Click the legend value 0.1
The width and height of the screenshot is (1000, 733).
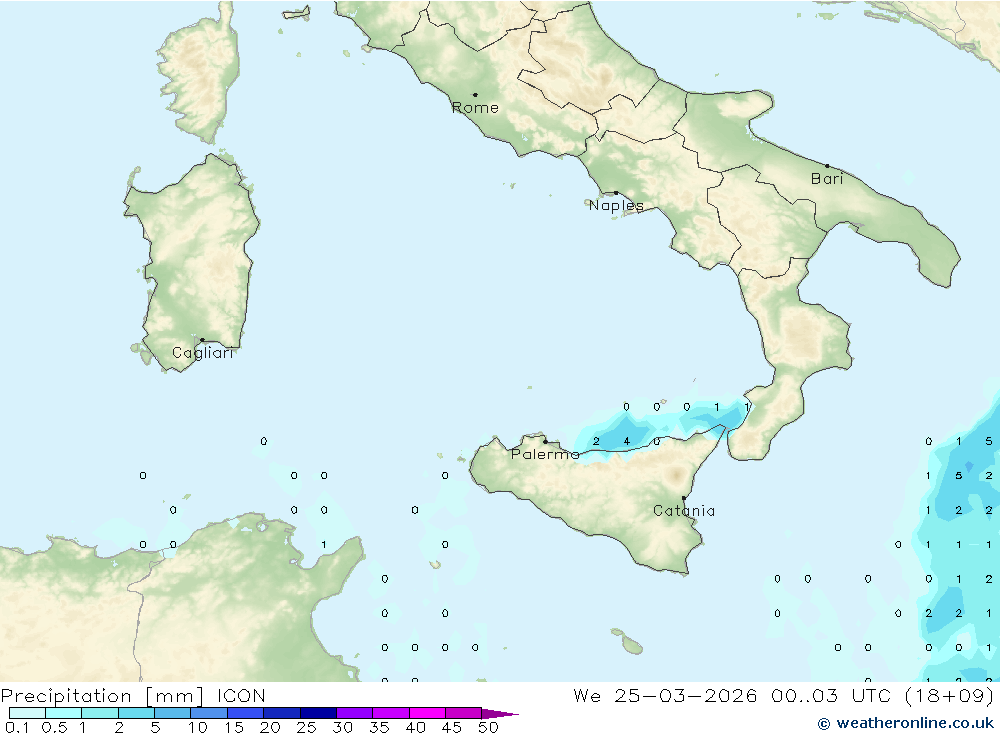pos(17,727)
